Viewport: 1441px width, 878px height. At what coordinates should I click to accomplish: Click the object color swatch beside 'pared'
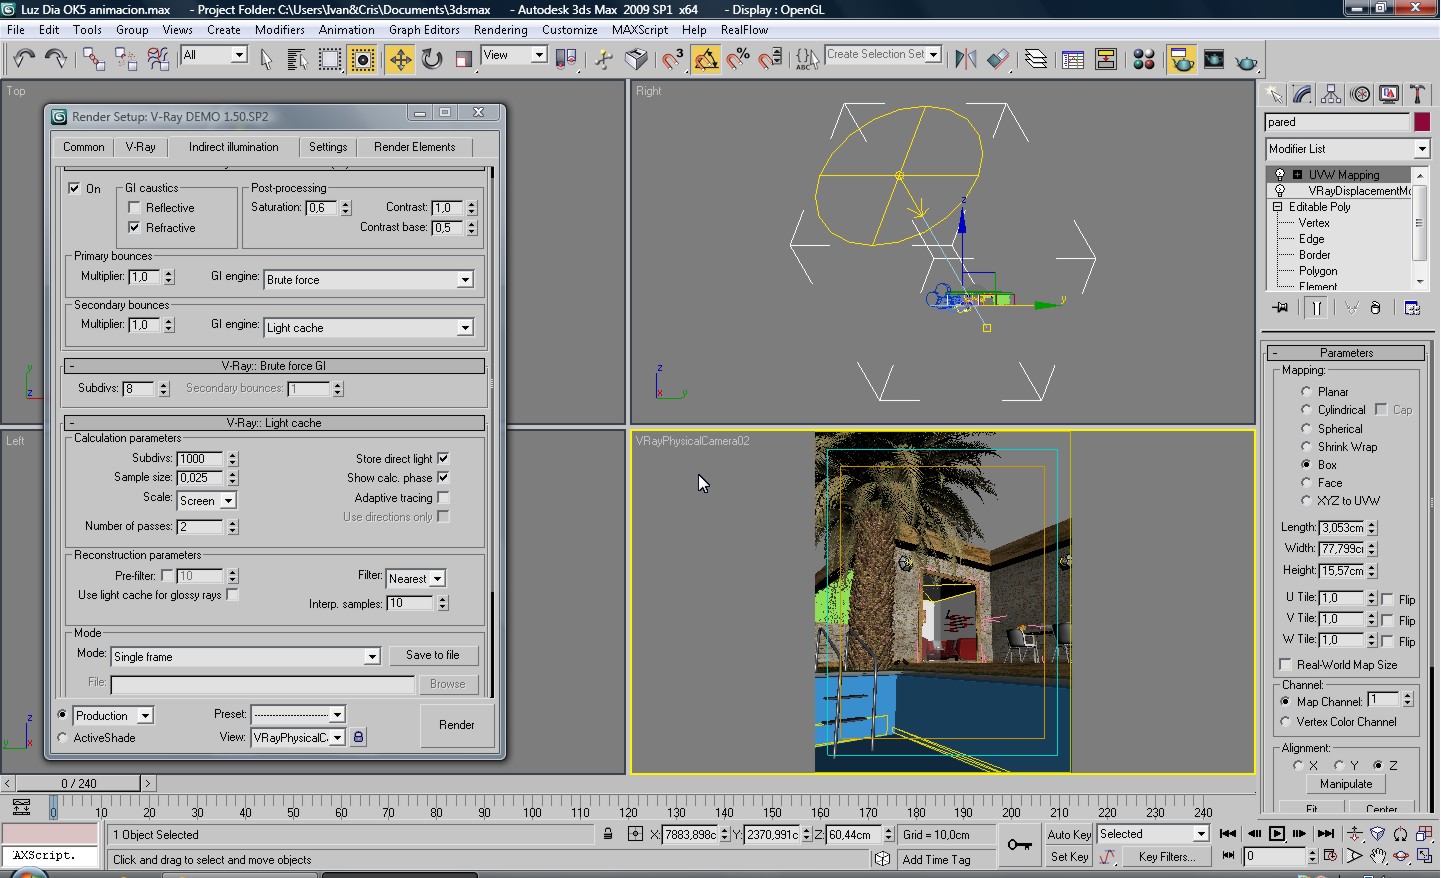click(1422, 122)
